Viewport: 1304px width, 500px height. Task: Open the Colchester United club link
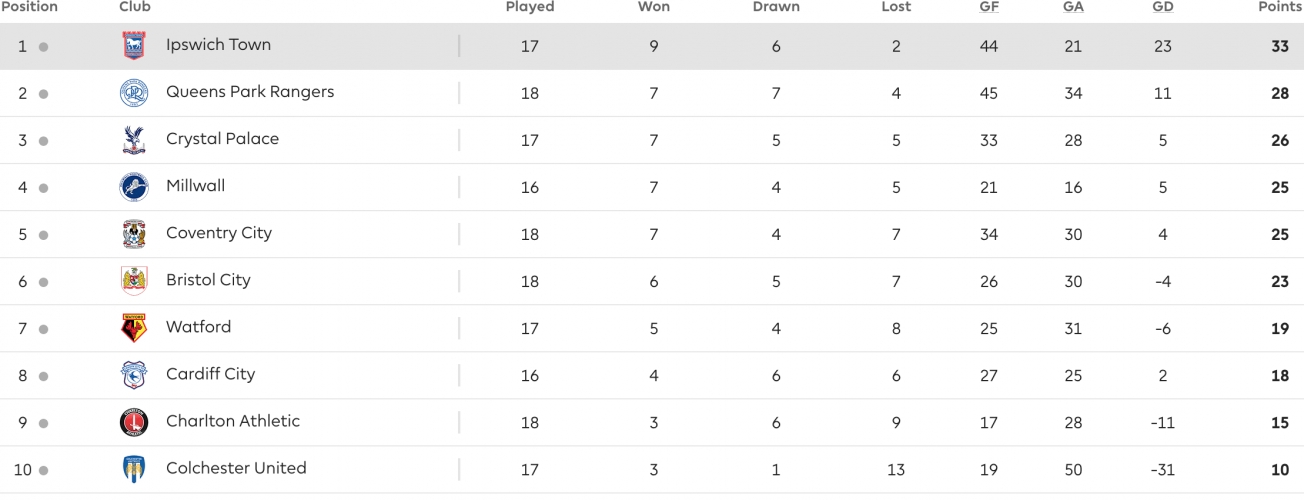pyautogui.click(x=236, y=468)
